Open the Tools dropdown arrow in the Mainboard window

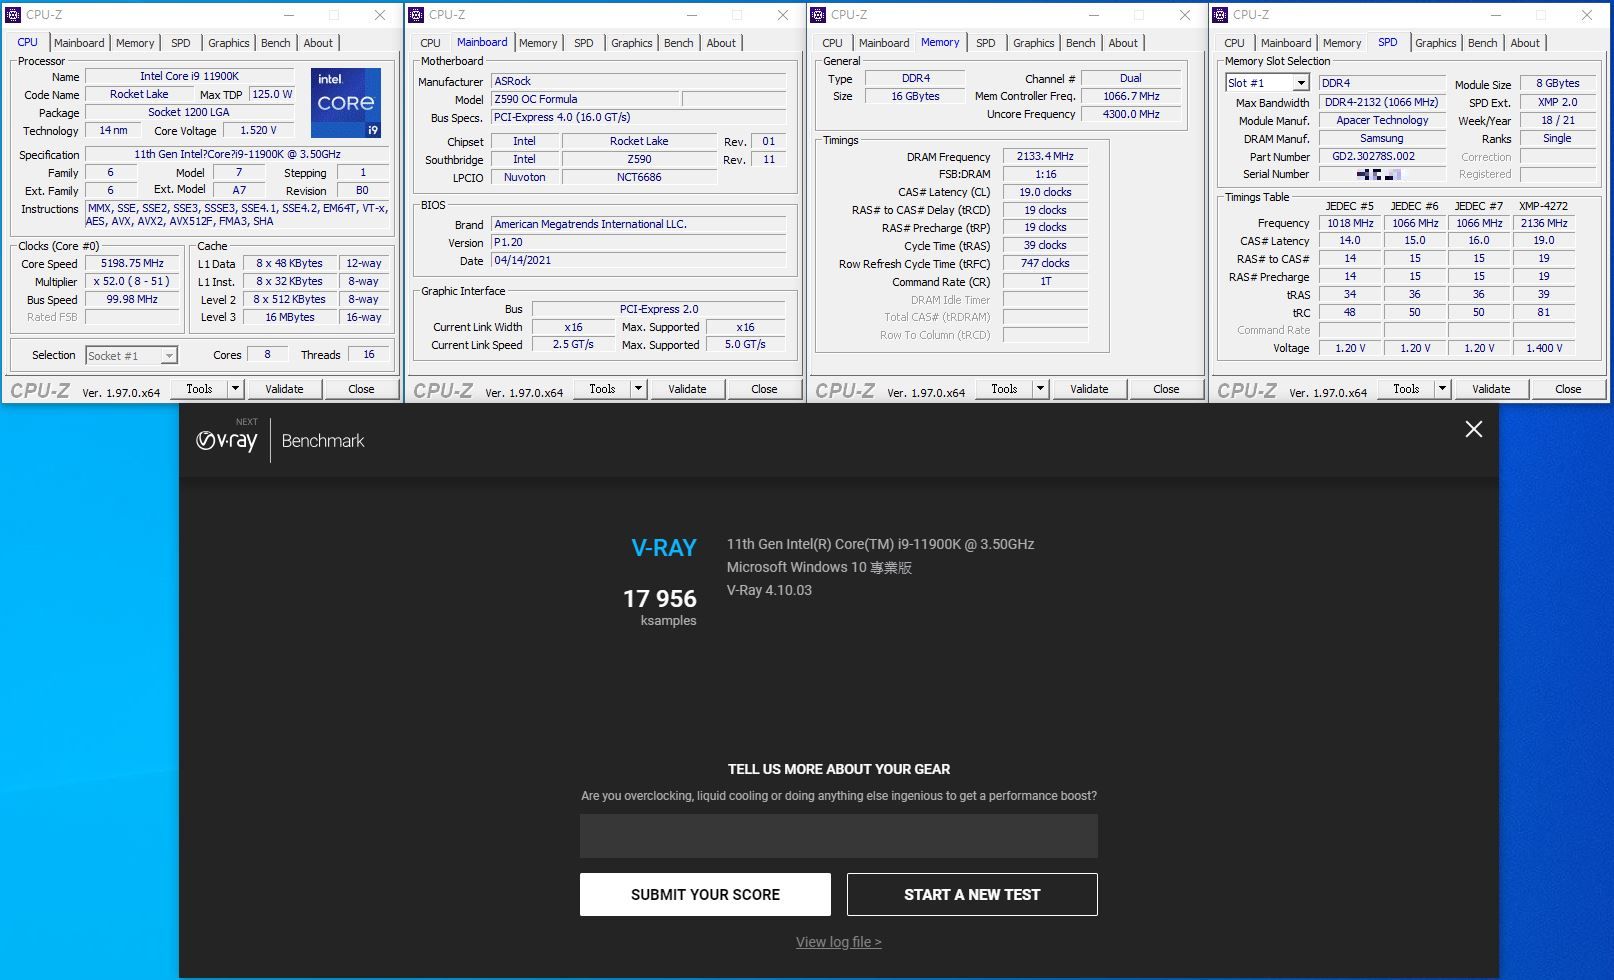(638, 389)
